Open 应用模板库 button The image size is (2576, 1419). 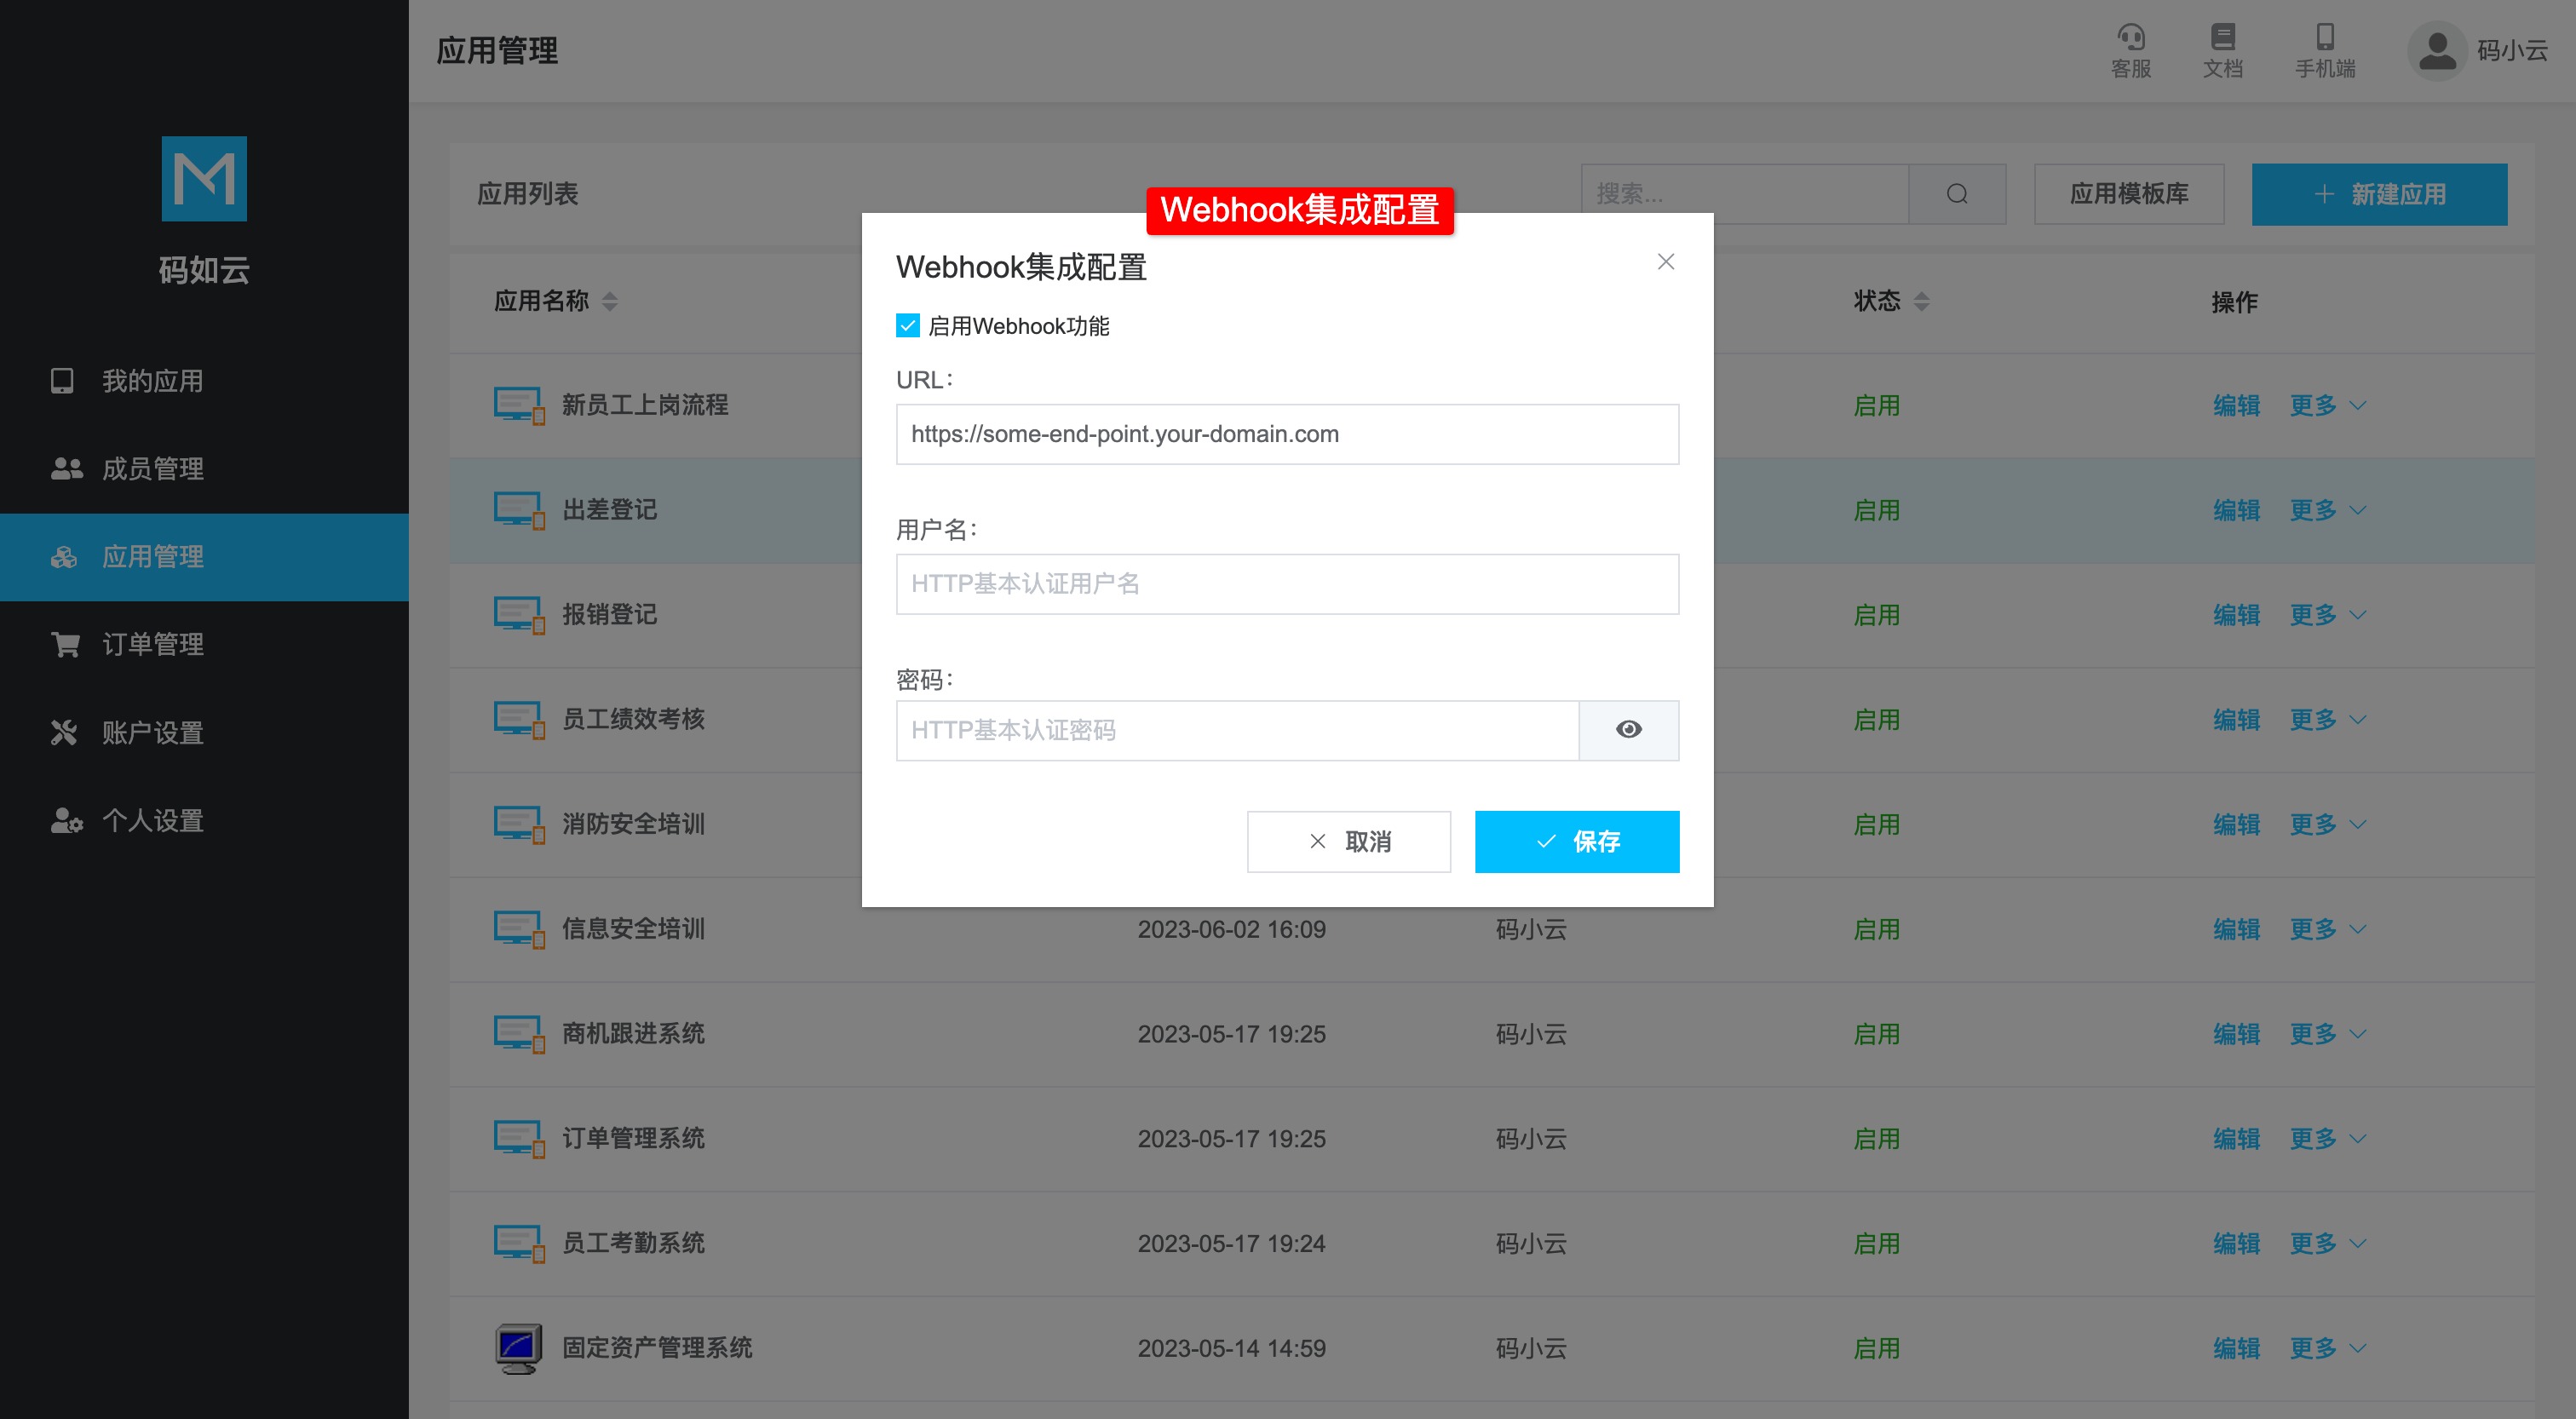click(x=2128, y=194)
